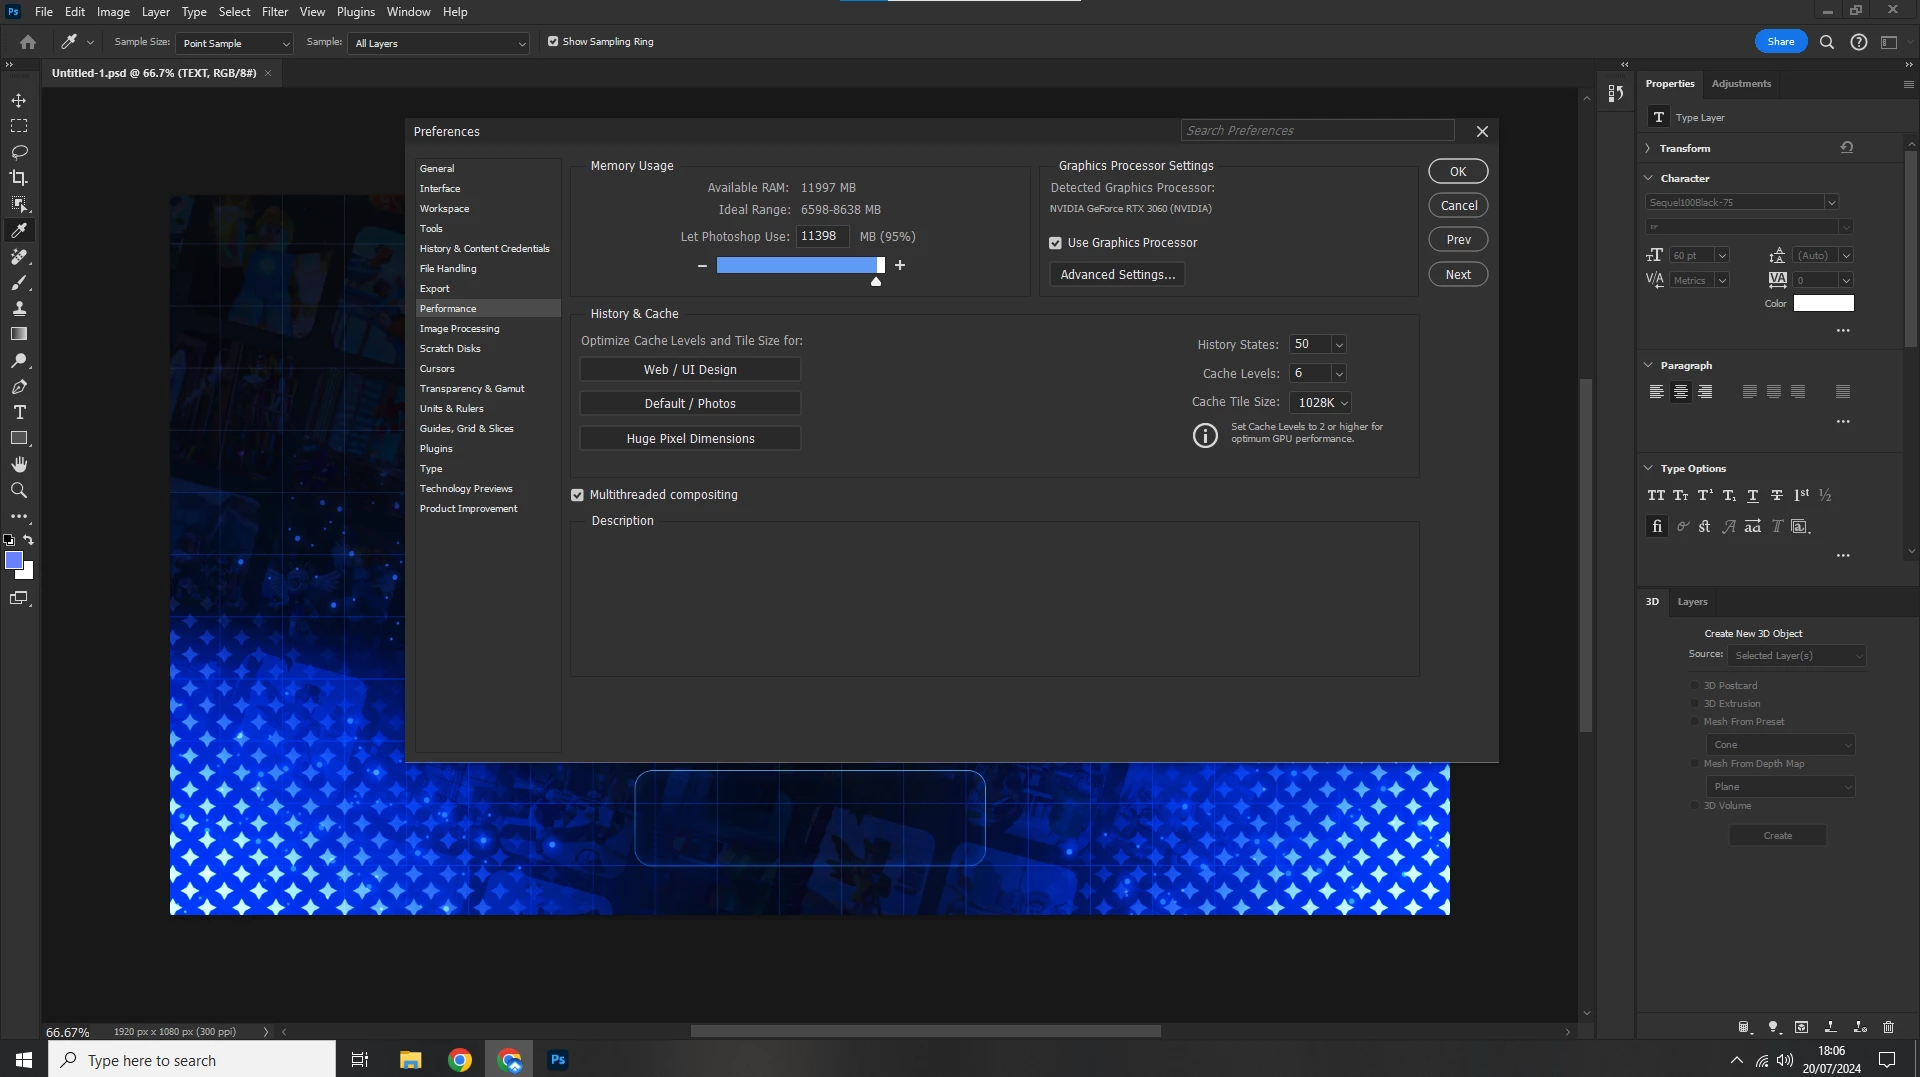Click the Home icon in options bar
Viewport: 1920px width, 1077px height.
pos(28,42)
